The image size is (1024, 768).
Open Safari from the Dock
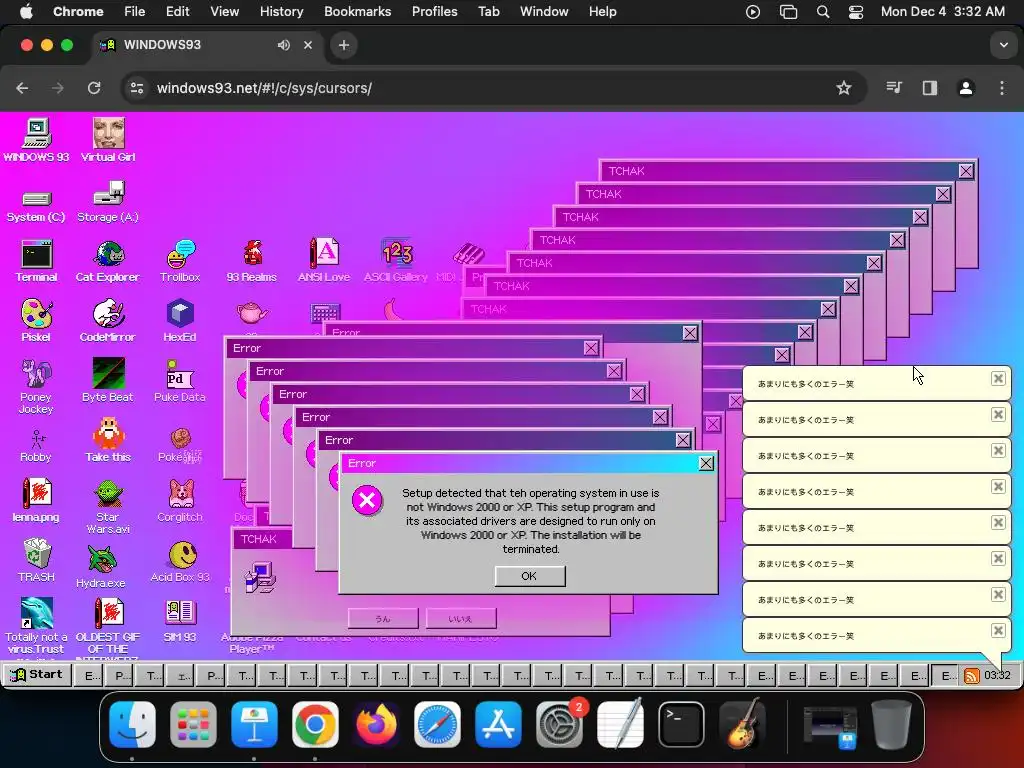[438, 725]
